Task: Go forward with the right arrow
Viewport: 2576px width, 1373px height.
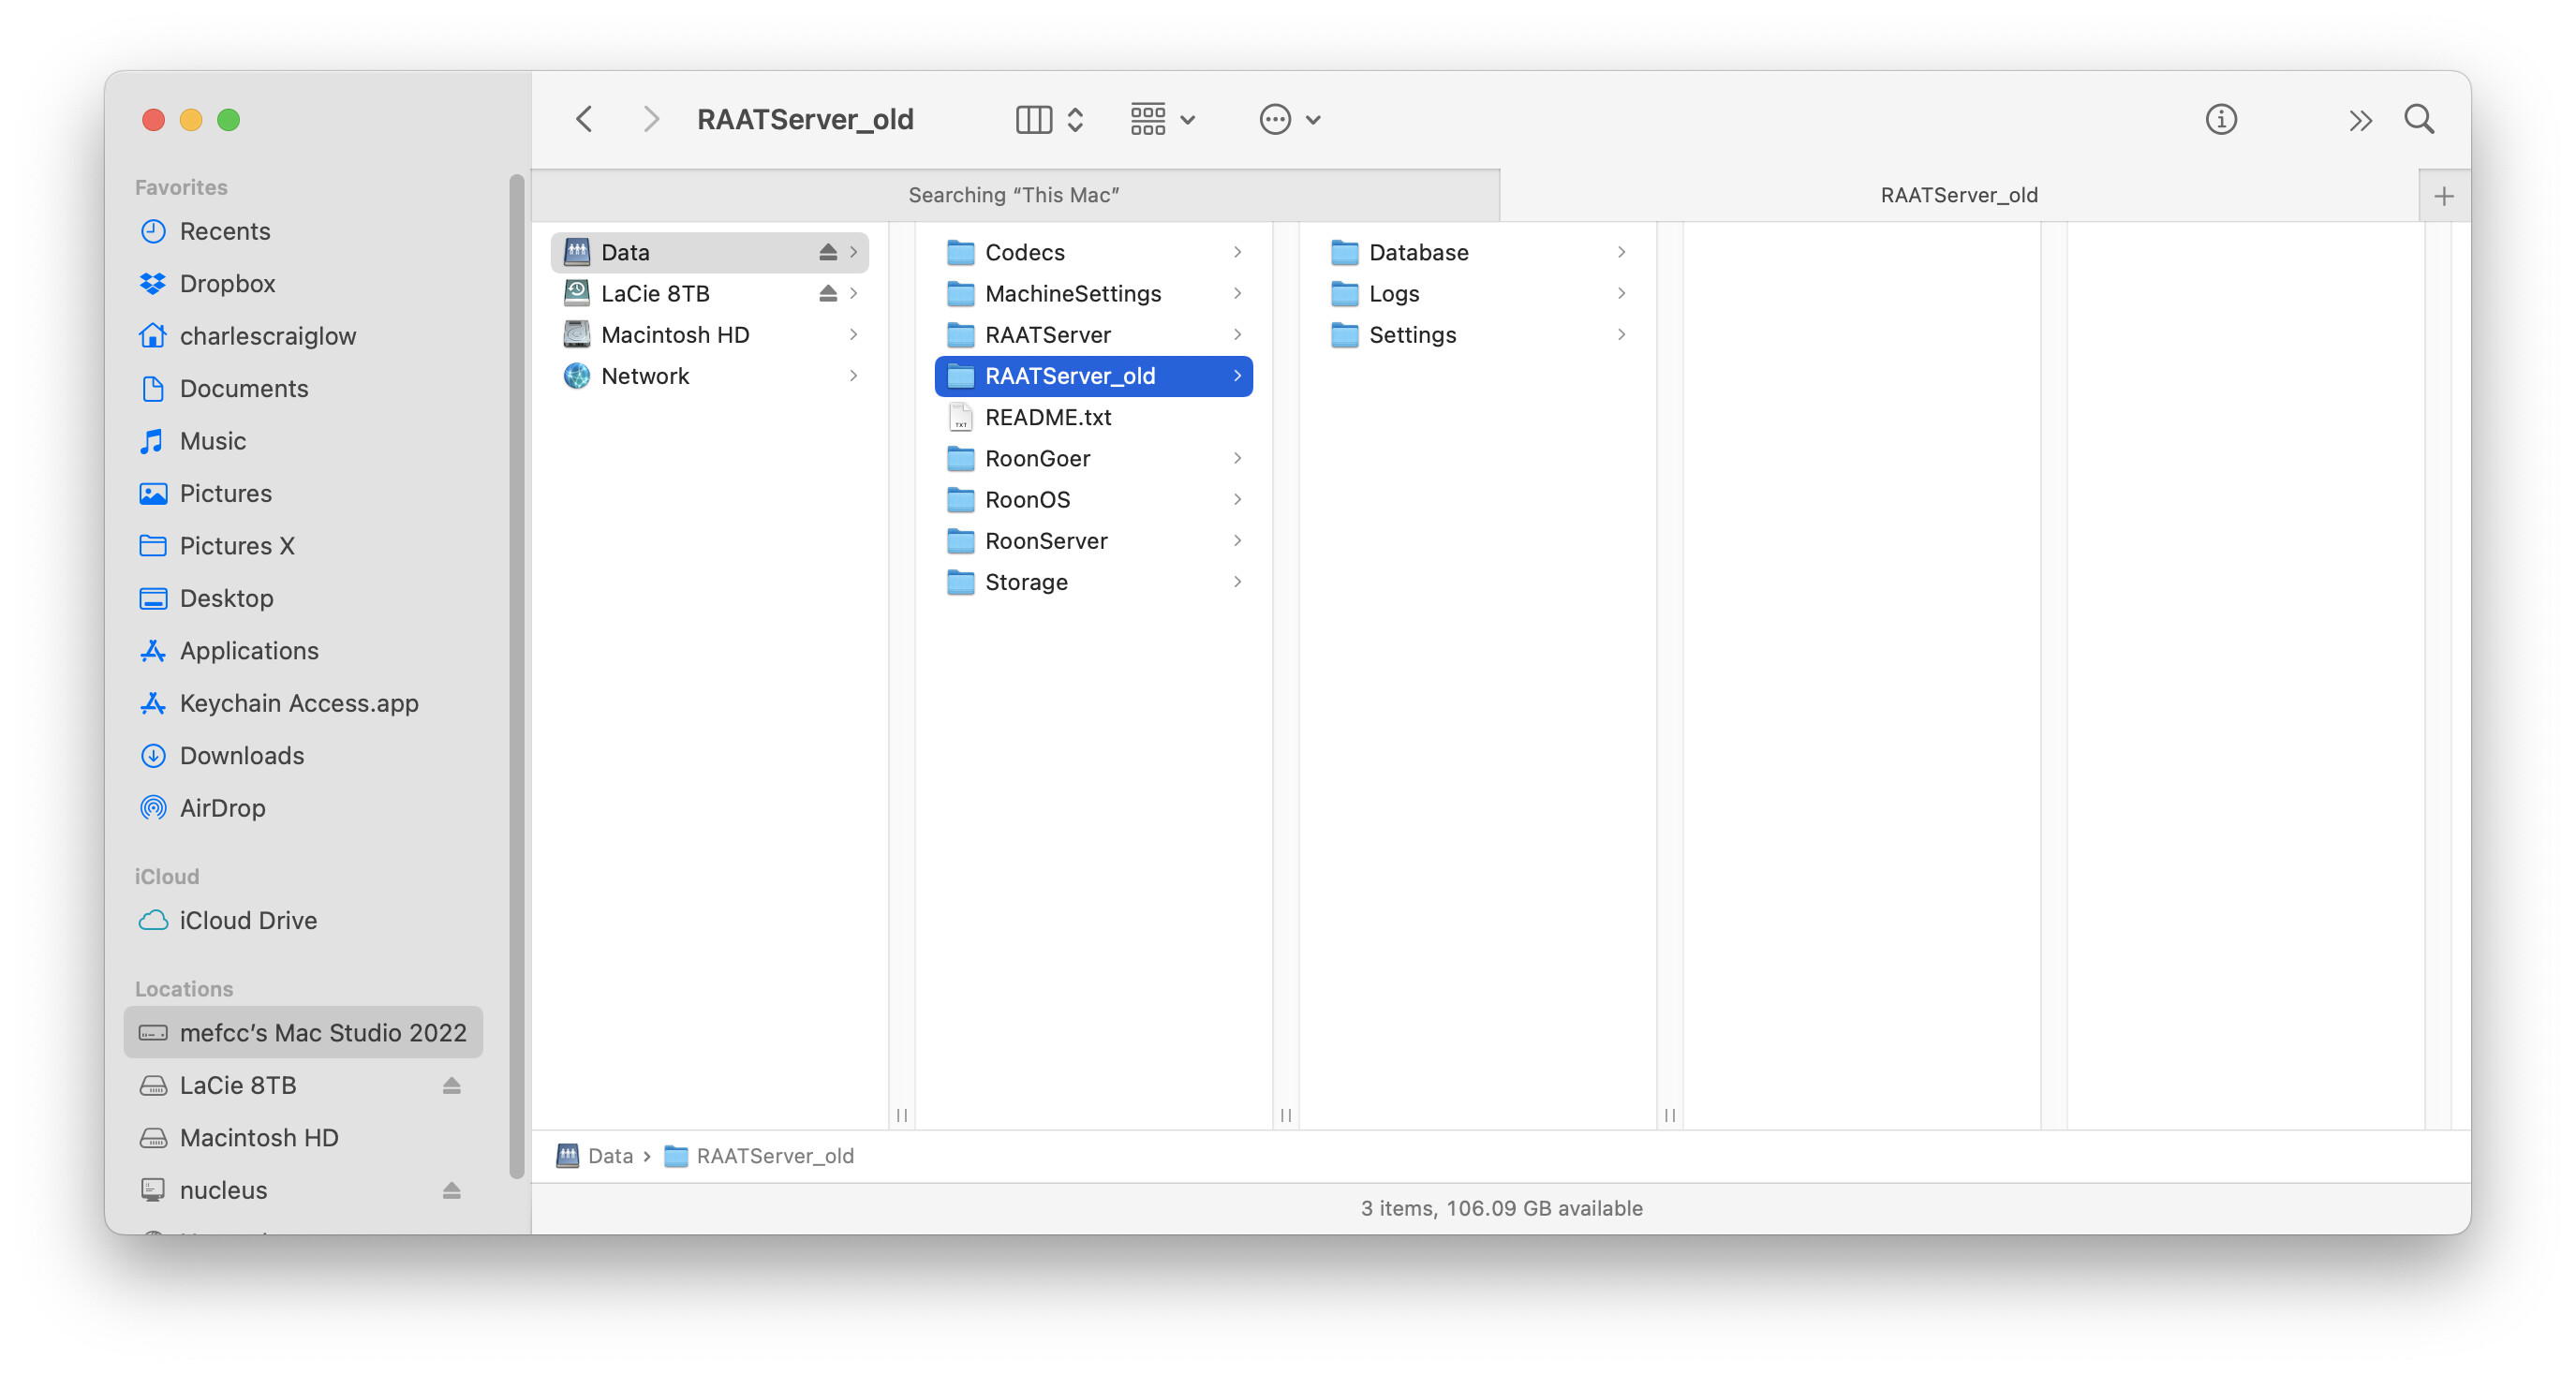Action: pyautogui.click(x=652, y=119)
